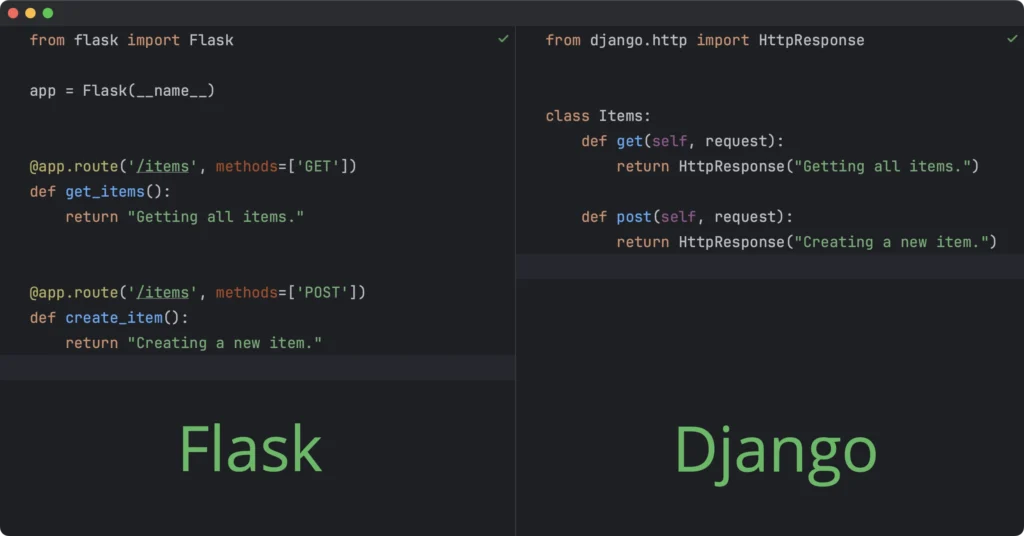Click the class name Items in the Django code
Screen dimensions: 1024x536
pyautogui.click(x=624, y=116)
